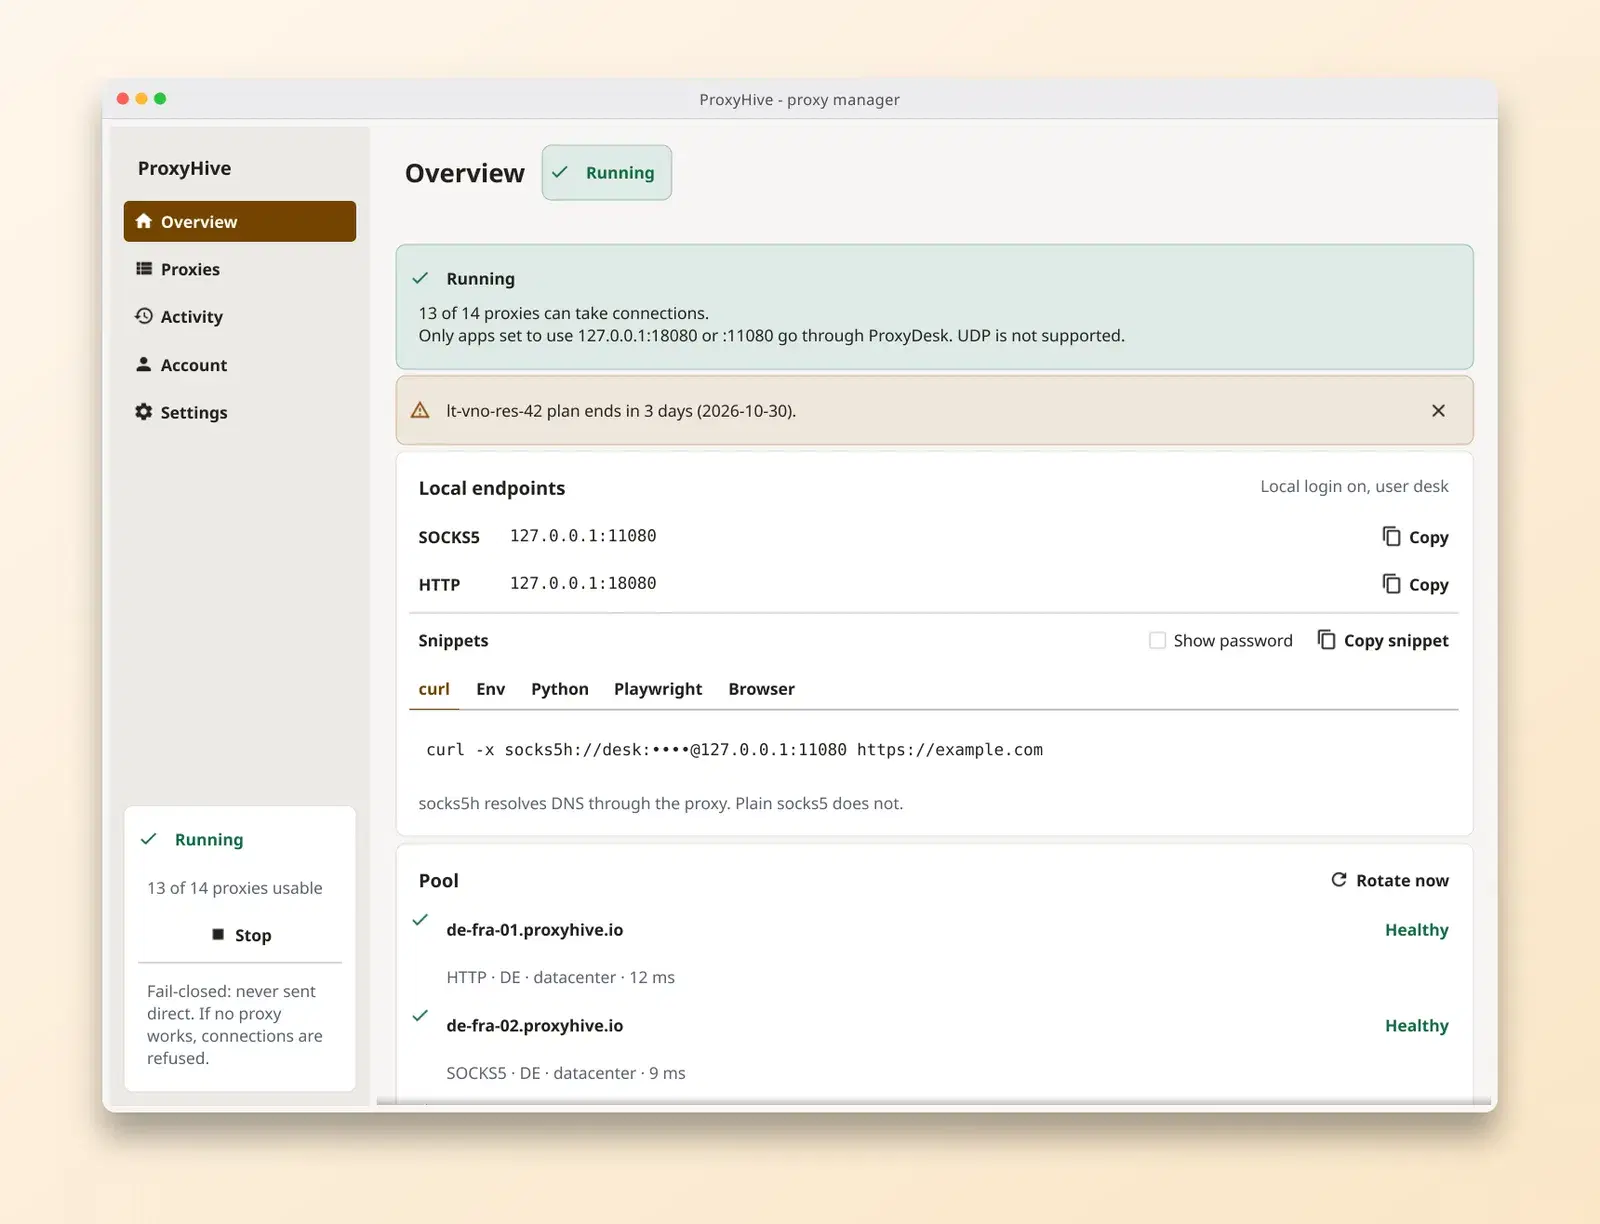Click the green macOS zoom window button

coord(160,98)
